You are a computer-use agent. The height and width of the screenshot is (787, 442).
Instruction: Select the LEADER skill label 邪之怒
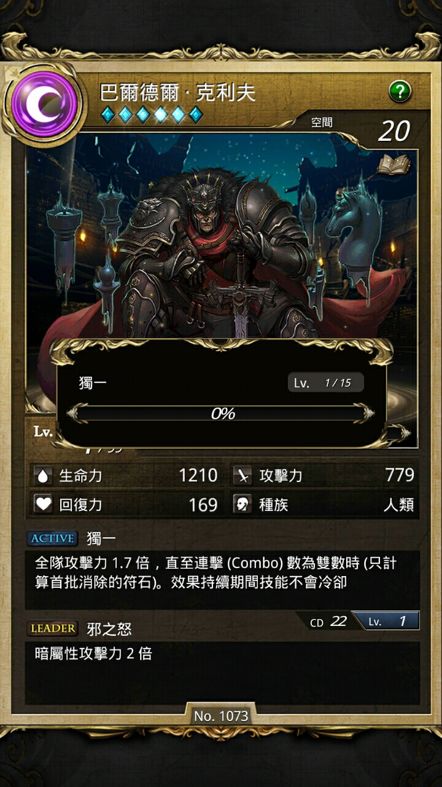[x=108, y=628]
